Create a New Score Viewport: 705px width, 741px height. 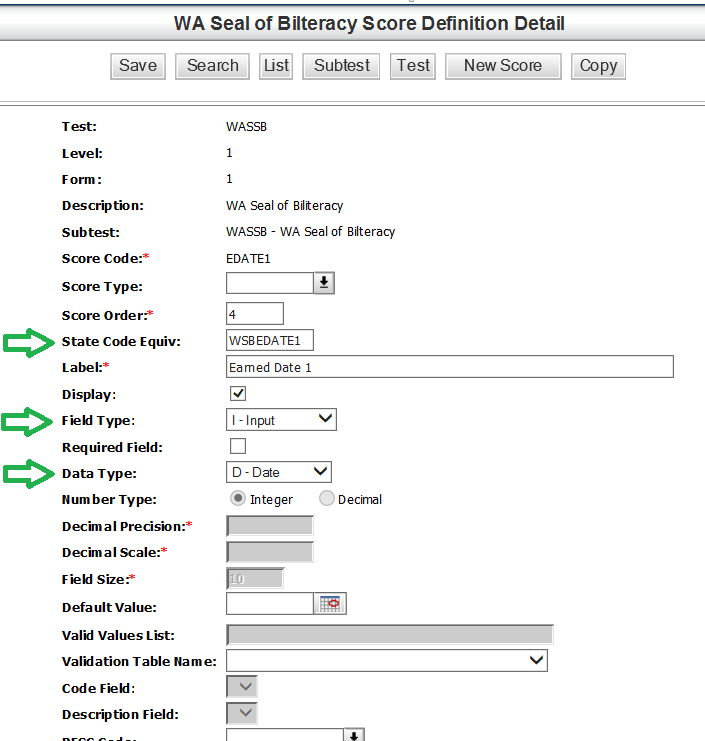pyautogui.click(x=502, y=66)
